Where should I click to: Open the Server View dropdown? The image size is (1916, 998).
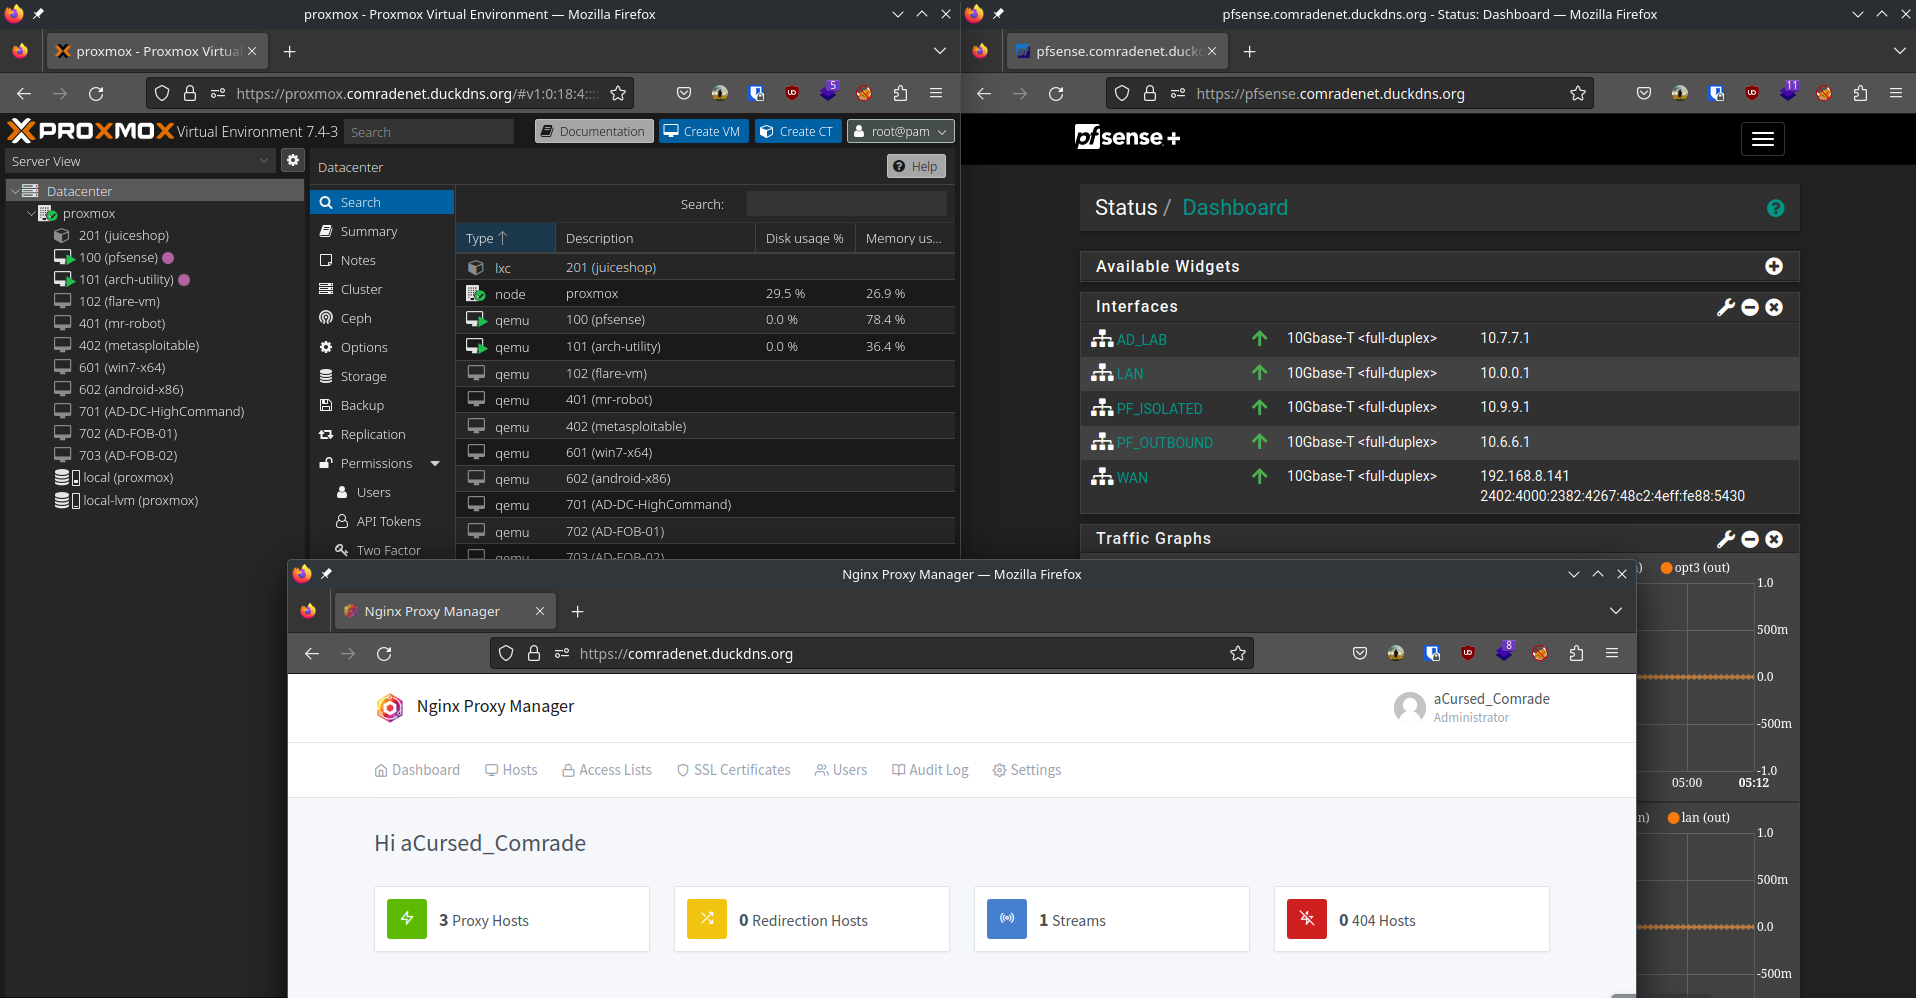(x=139, y=161)
